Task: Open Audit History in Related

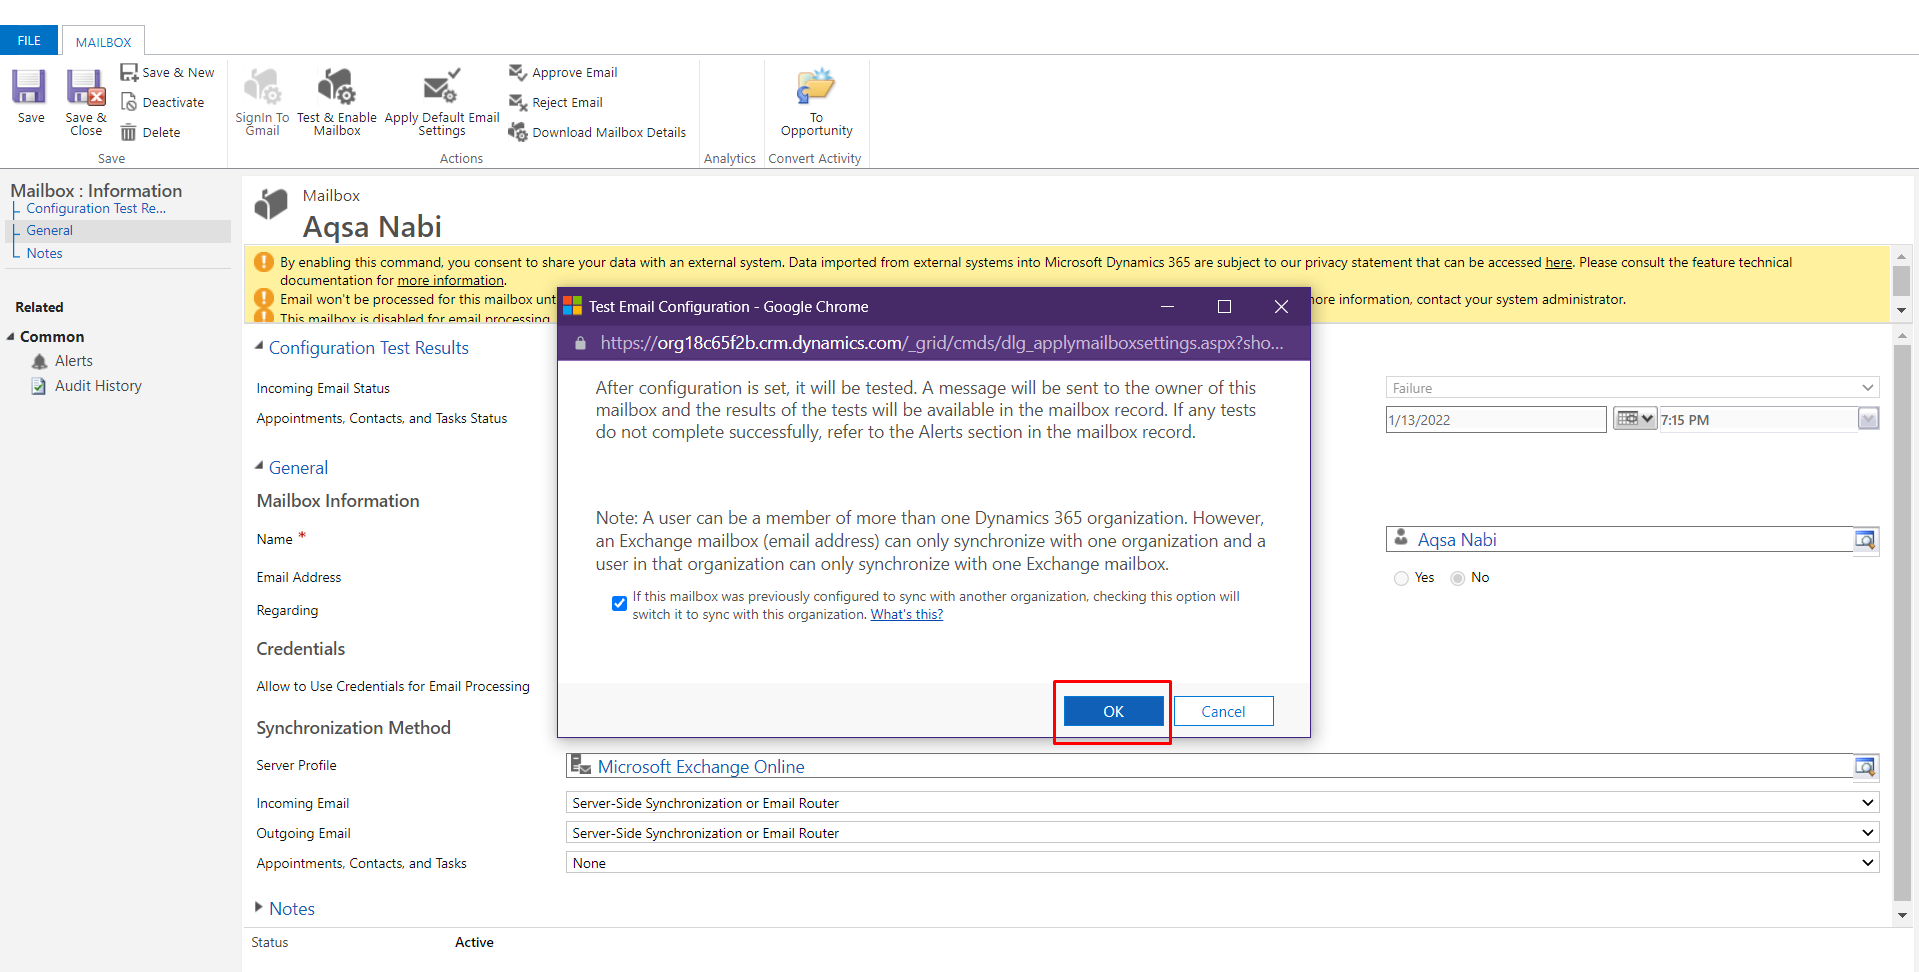Action: click(98, 386)
